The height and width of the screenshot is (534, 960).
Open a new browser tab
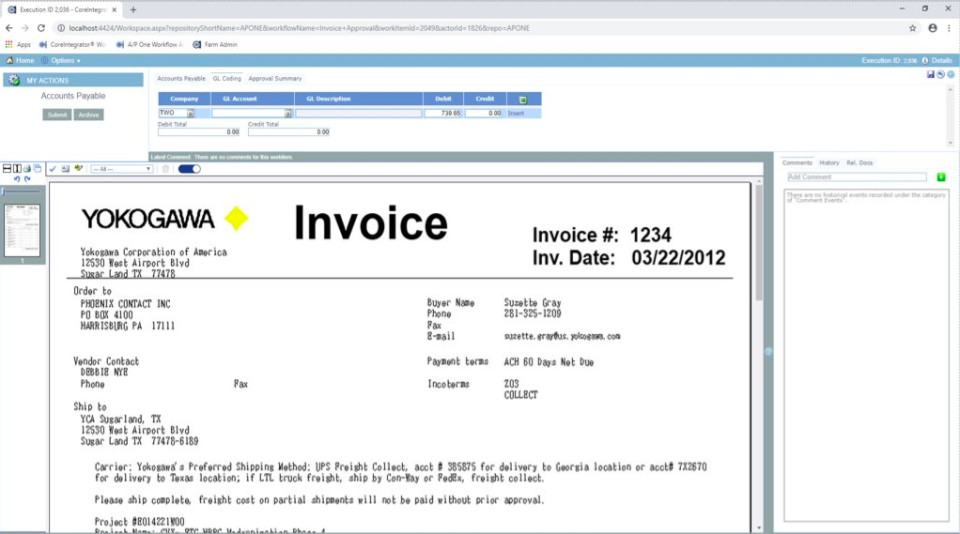pos(133,10)
